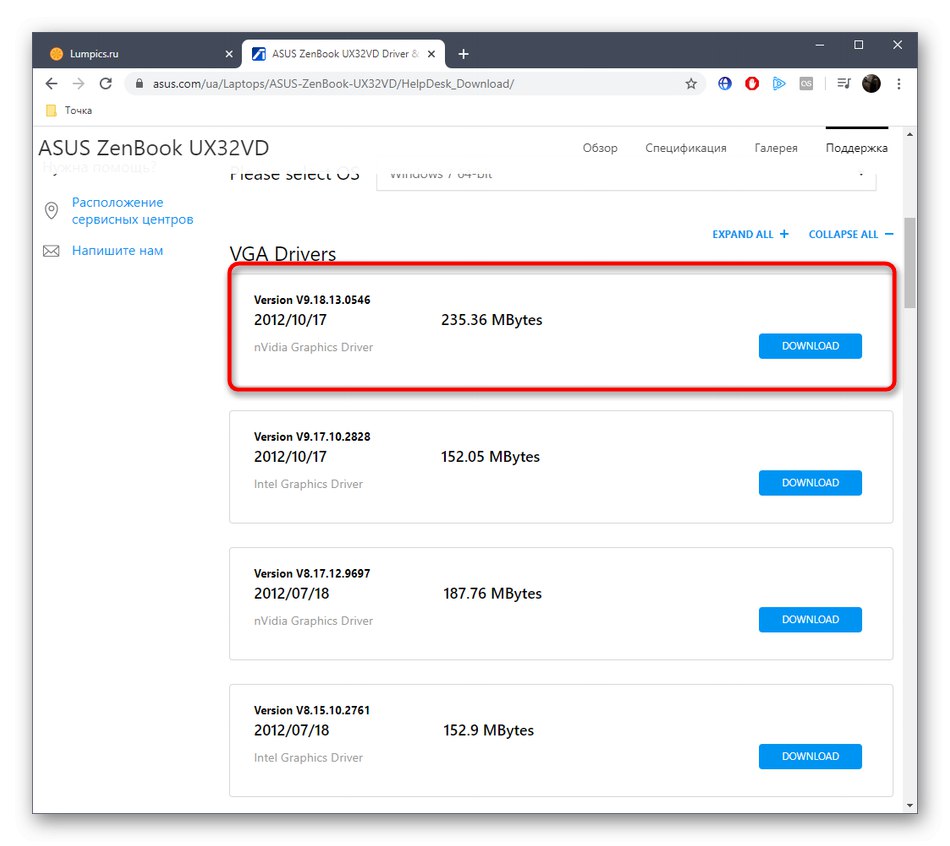Open the Точка bookmarks folder
The width and height of the screenshot is (950, 846).
(x=67, y=110)
